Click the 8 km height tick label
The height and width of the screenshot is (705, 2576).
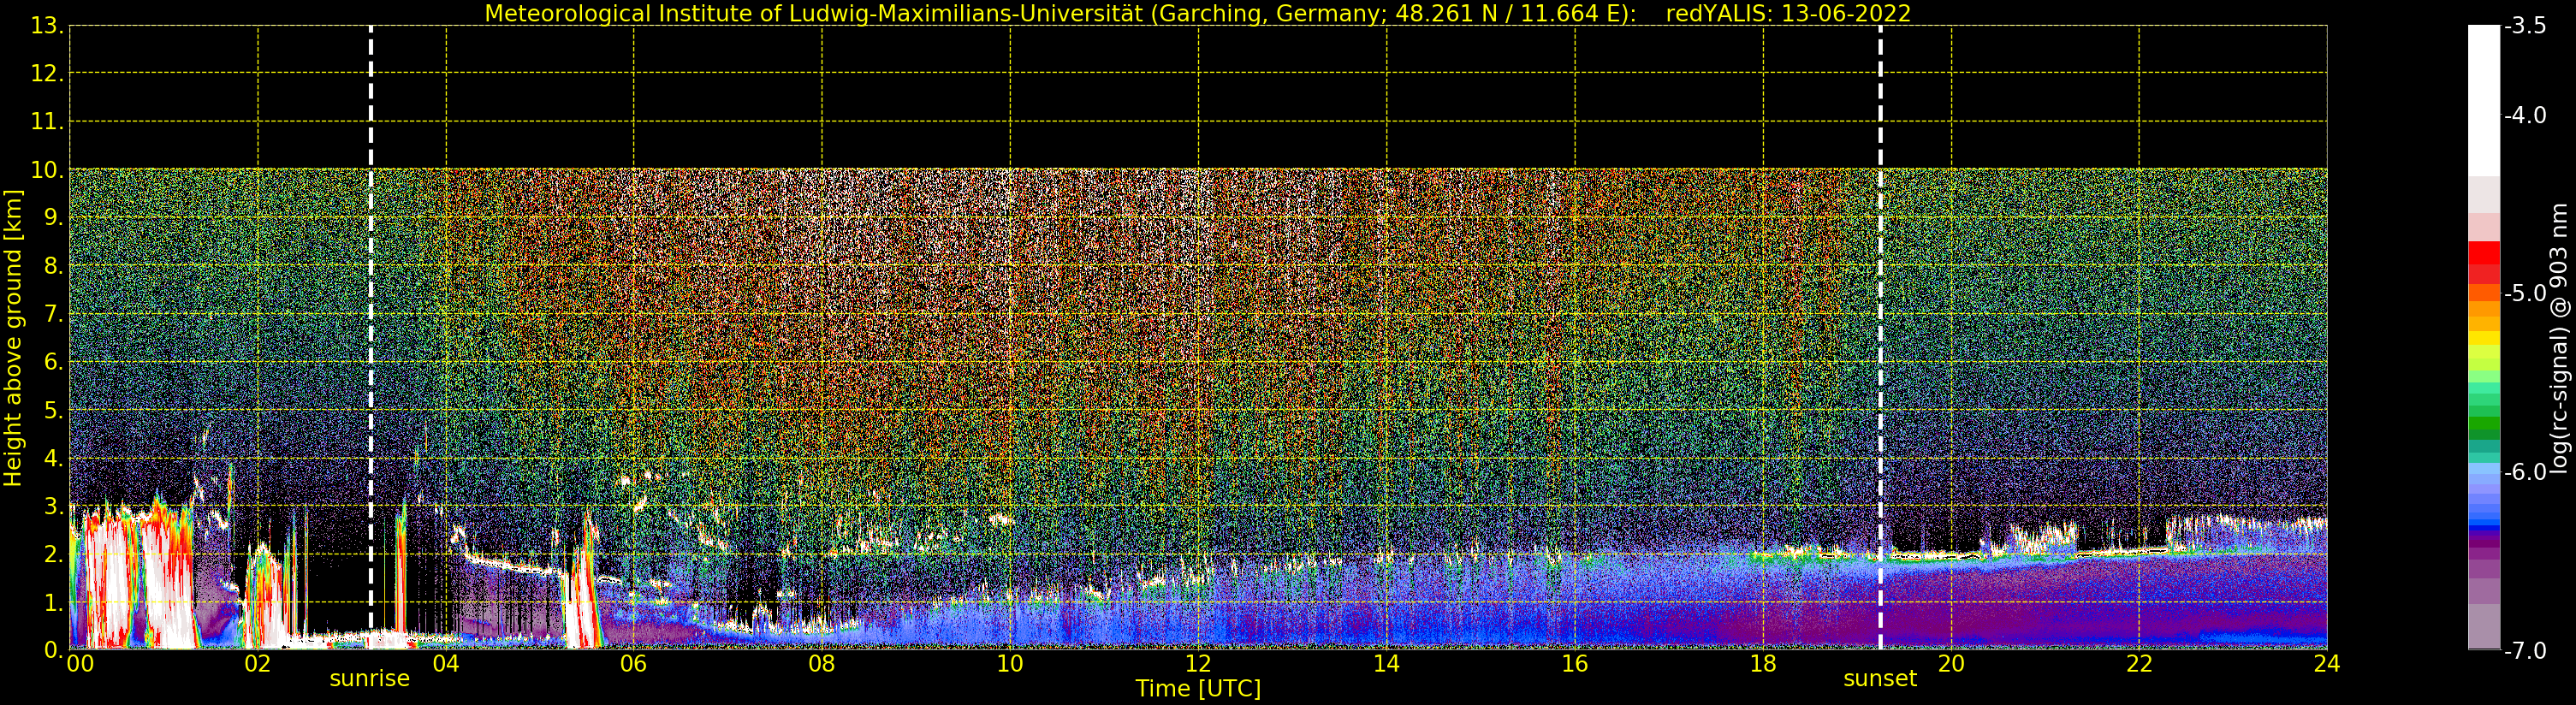(x=53, y=266)
